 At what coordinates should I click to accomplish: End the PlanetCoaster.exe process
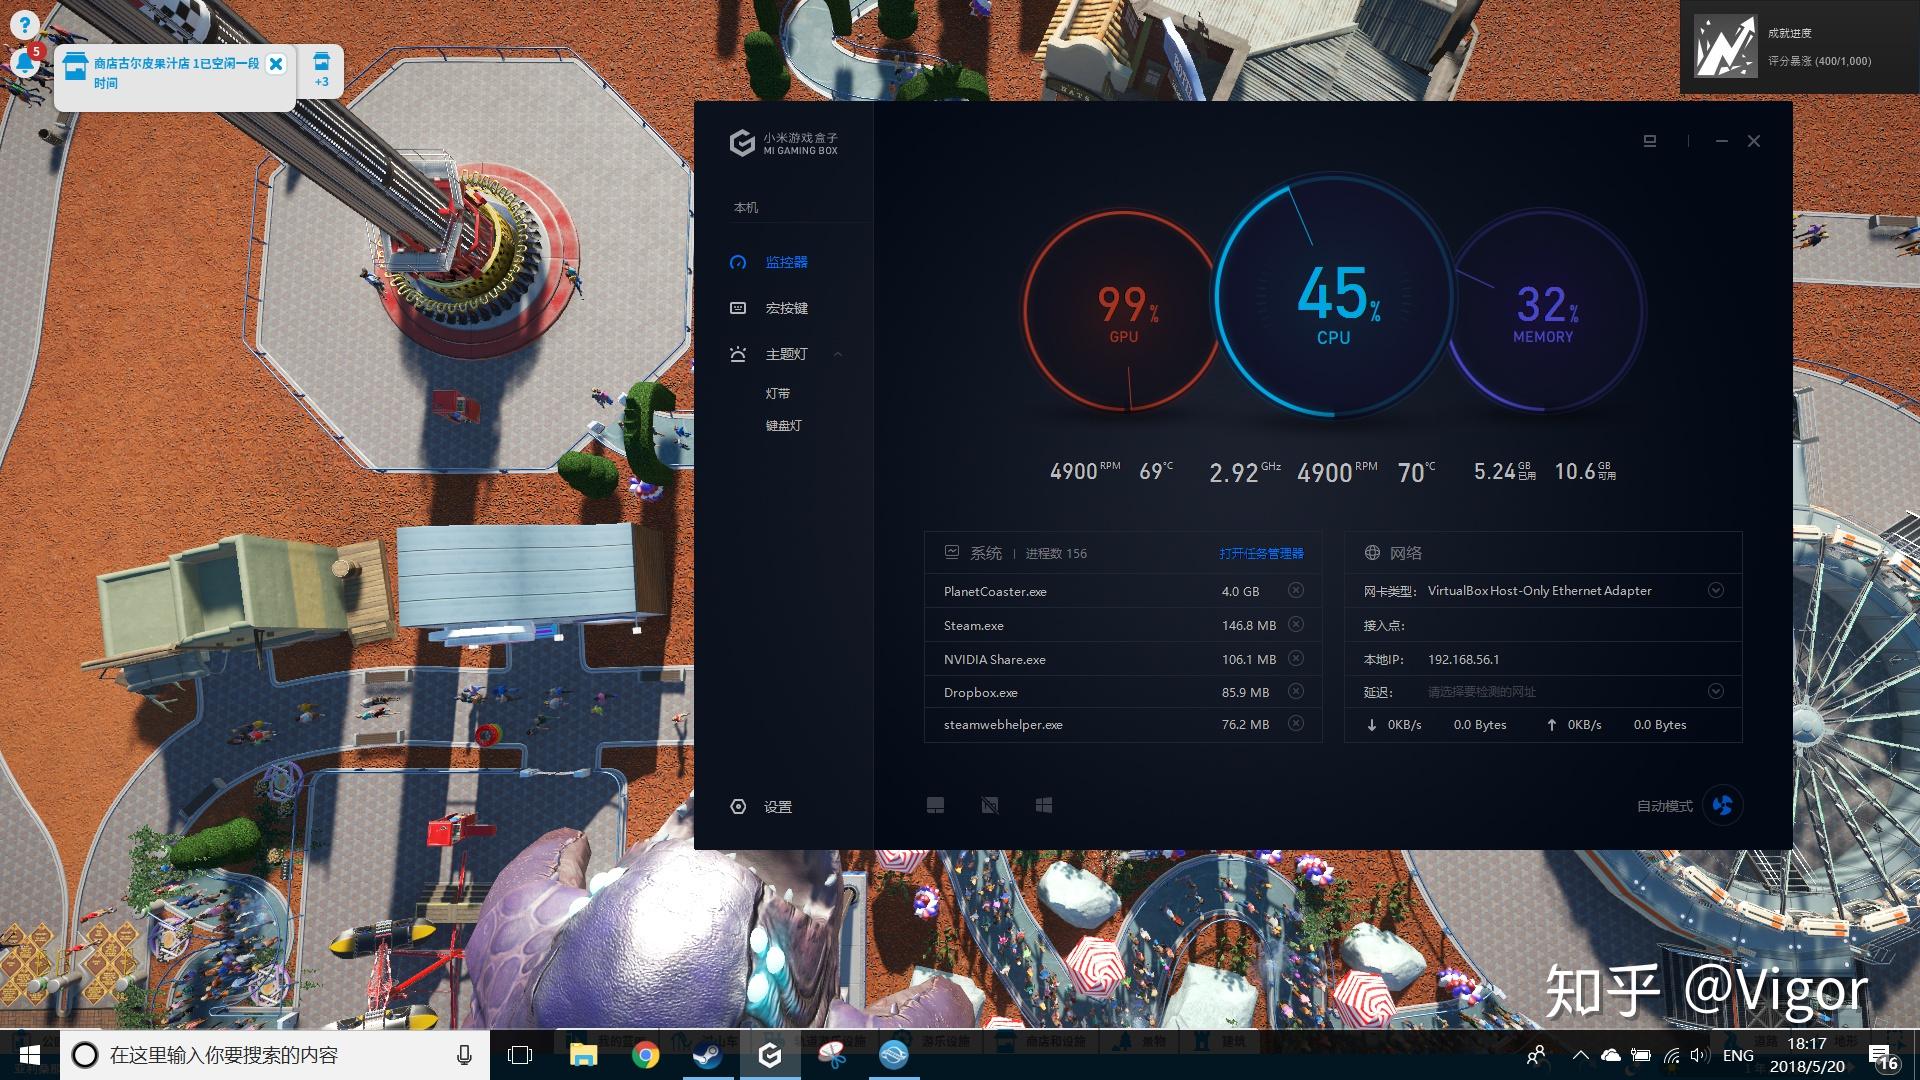click(1295, 590)
